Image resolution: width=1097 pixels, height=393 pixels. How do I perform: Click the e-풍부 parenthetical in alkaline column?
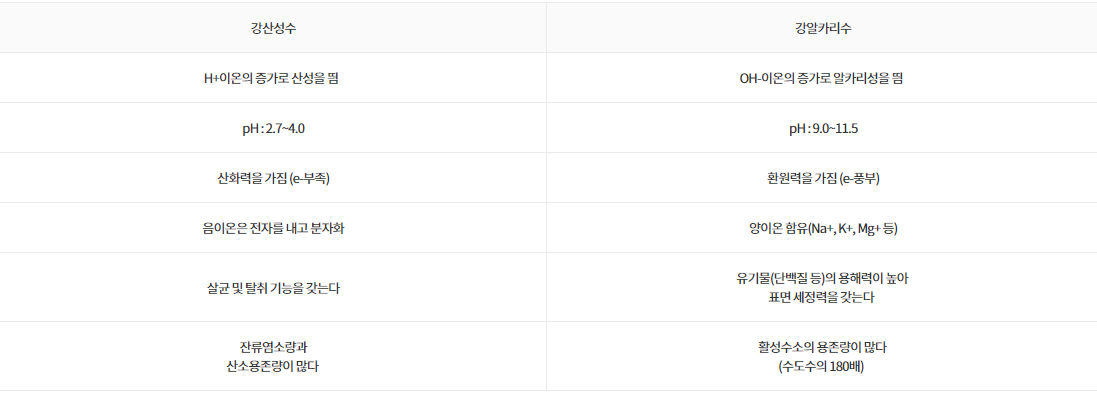click(859, 178)
